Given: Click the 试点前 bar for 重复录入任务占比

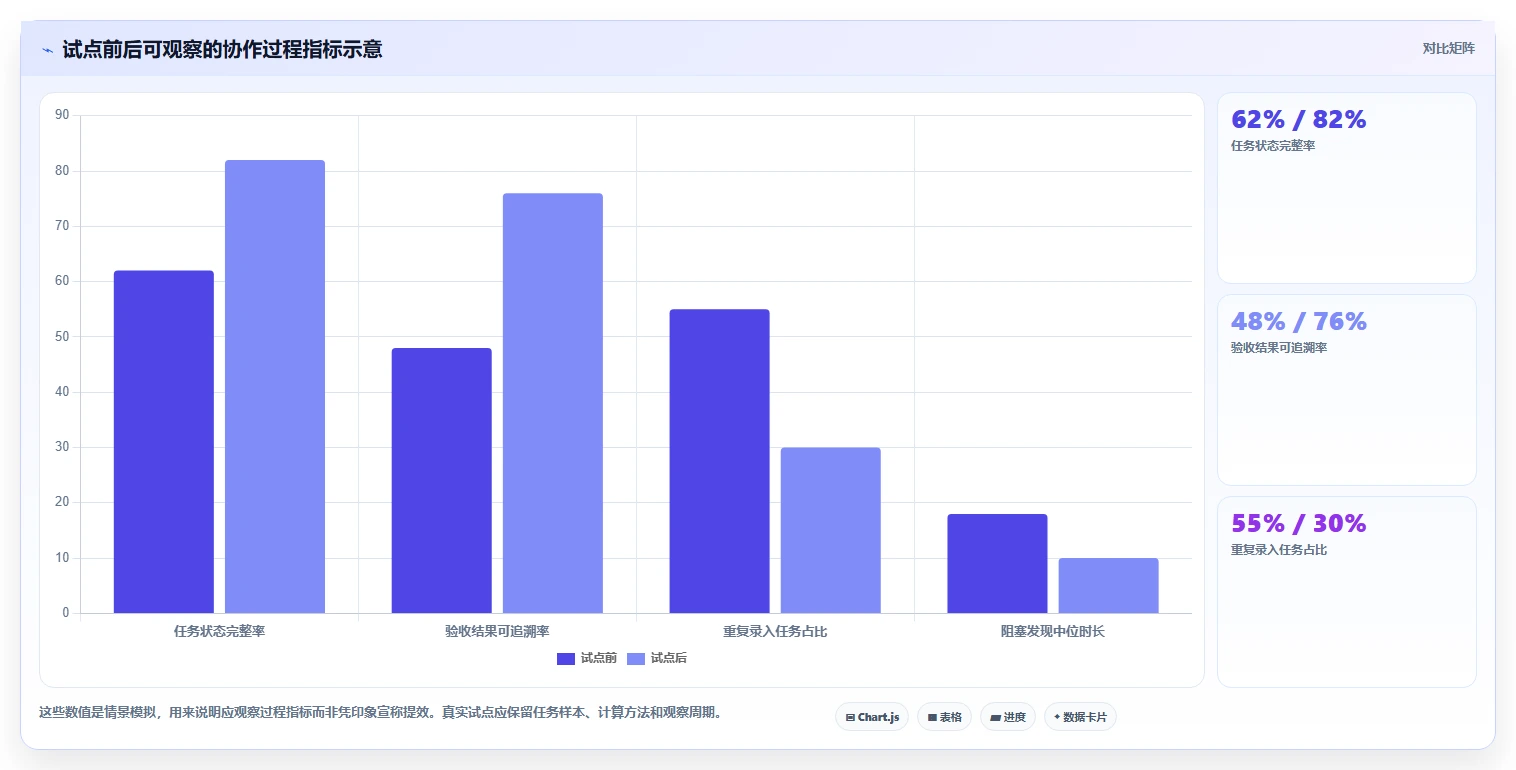Looking at the screenshot, I should (720, 461).
